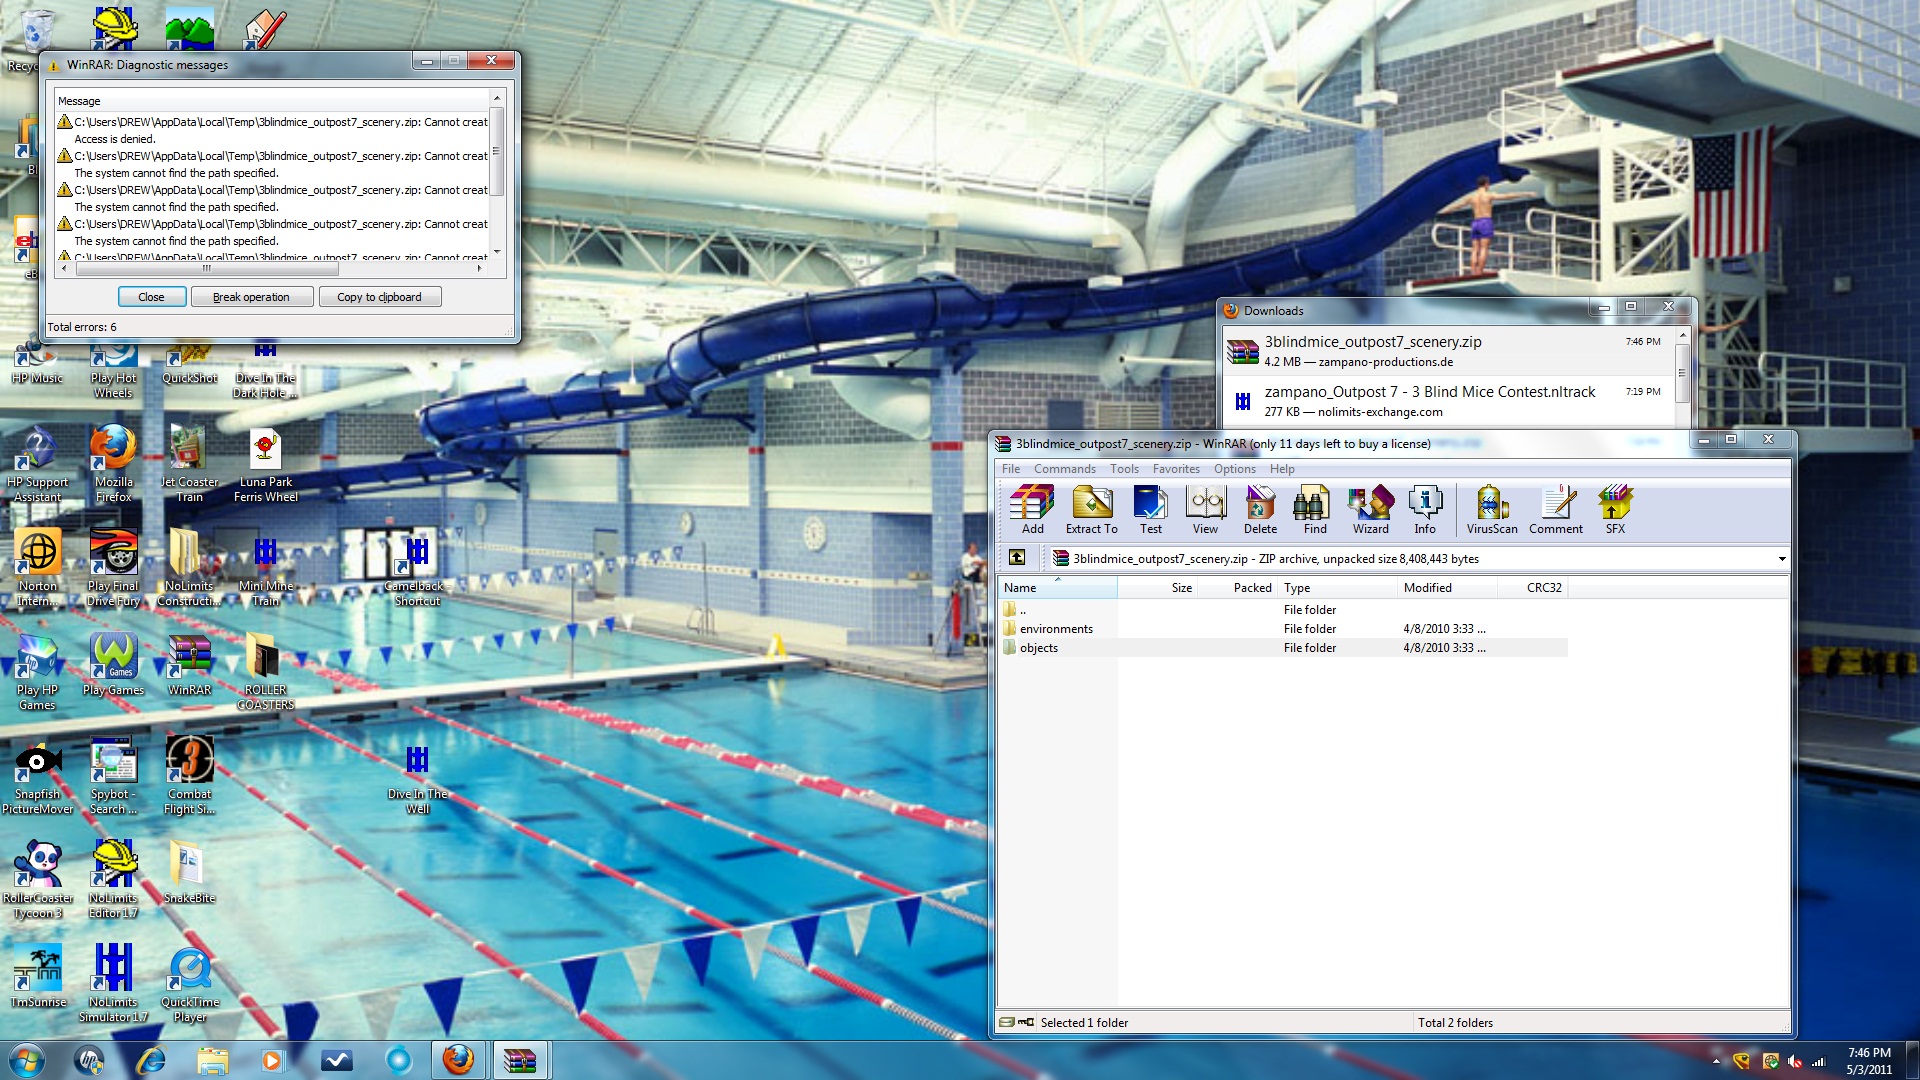
Task: Click the volume icon in system tray
Action: click(1795, 1061)
